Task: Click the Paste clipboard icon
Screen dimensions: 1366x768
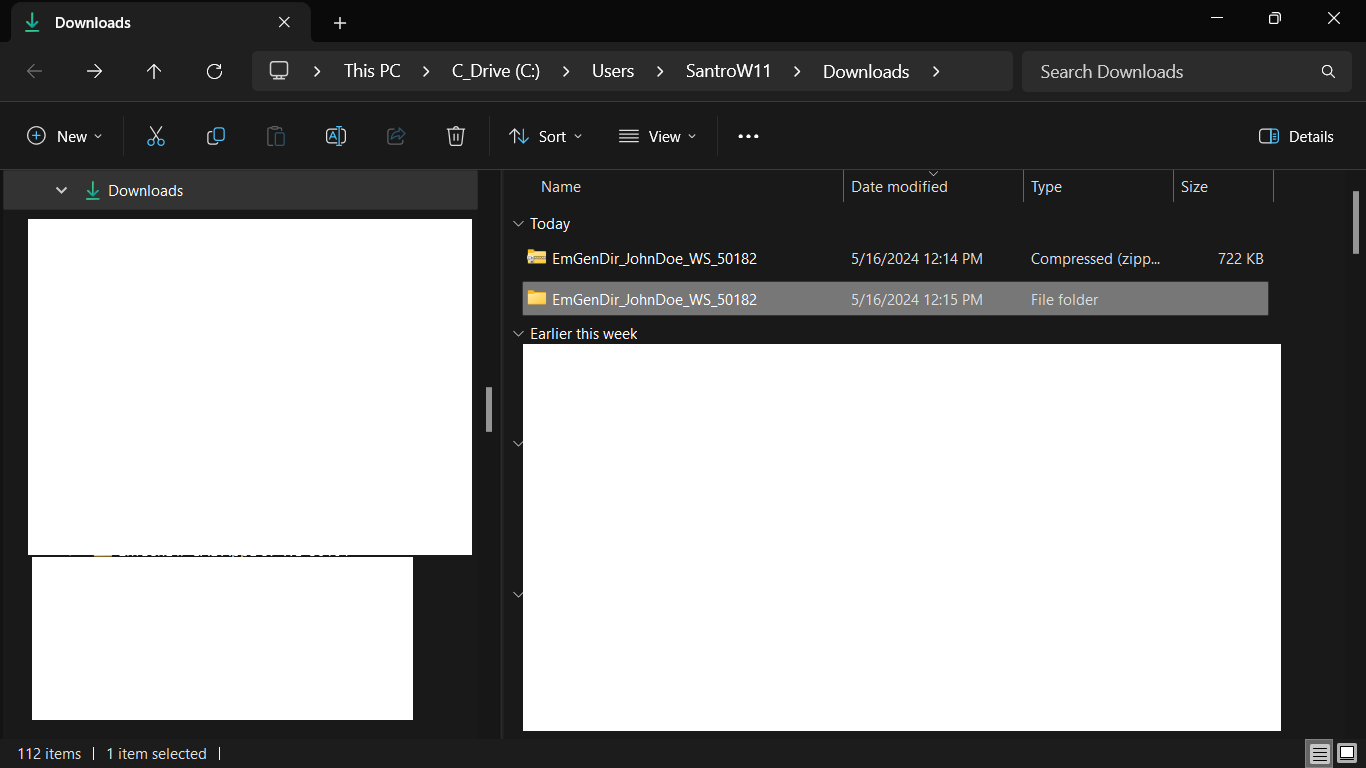Action: (x=276, y=136)
